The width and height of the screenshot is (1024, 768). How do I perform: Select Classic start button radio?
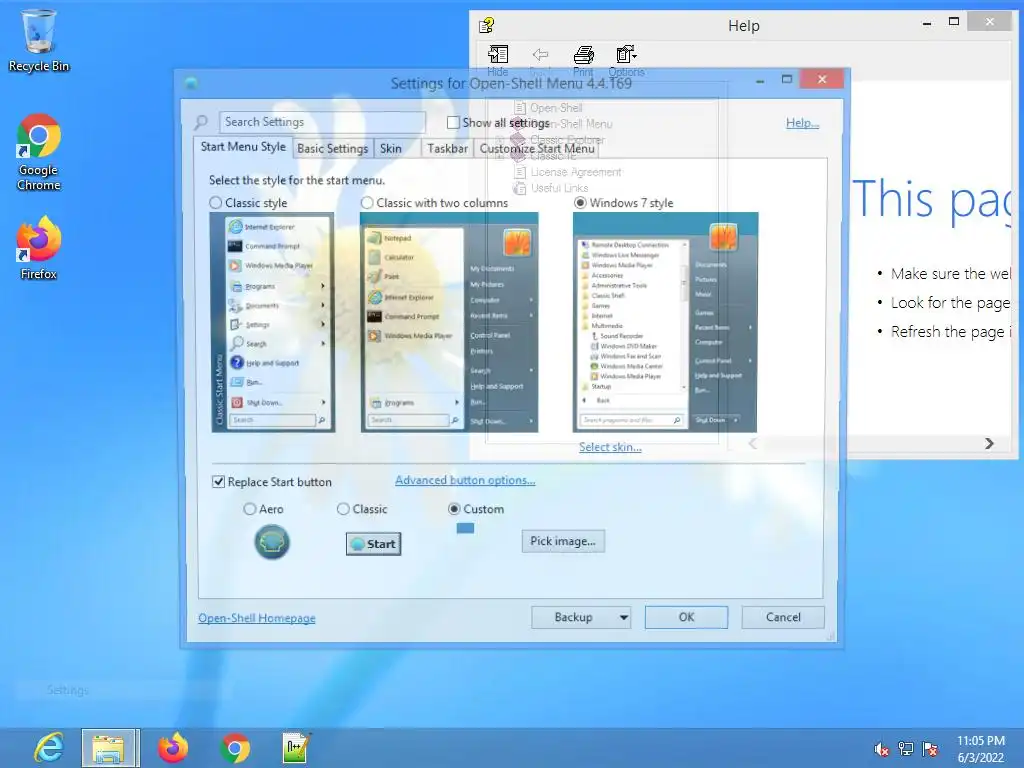(343, 509)
